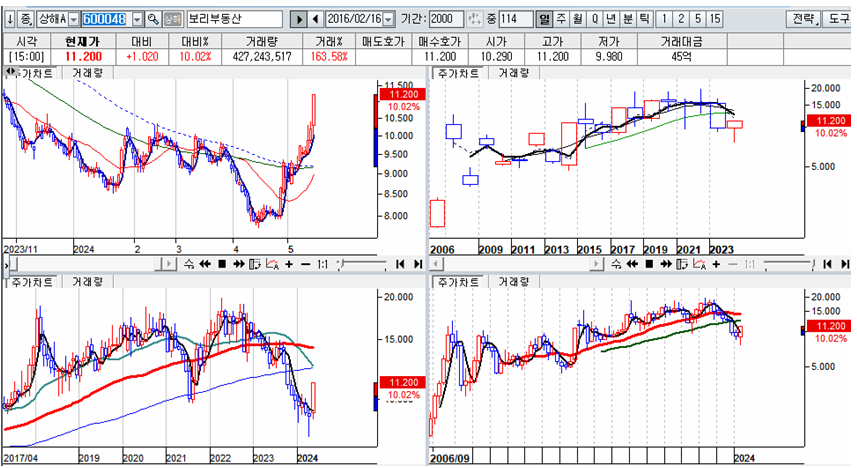Adjust the zoom slider under daily chart
Screen dimensions: 857x468
click(362, 265)
